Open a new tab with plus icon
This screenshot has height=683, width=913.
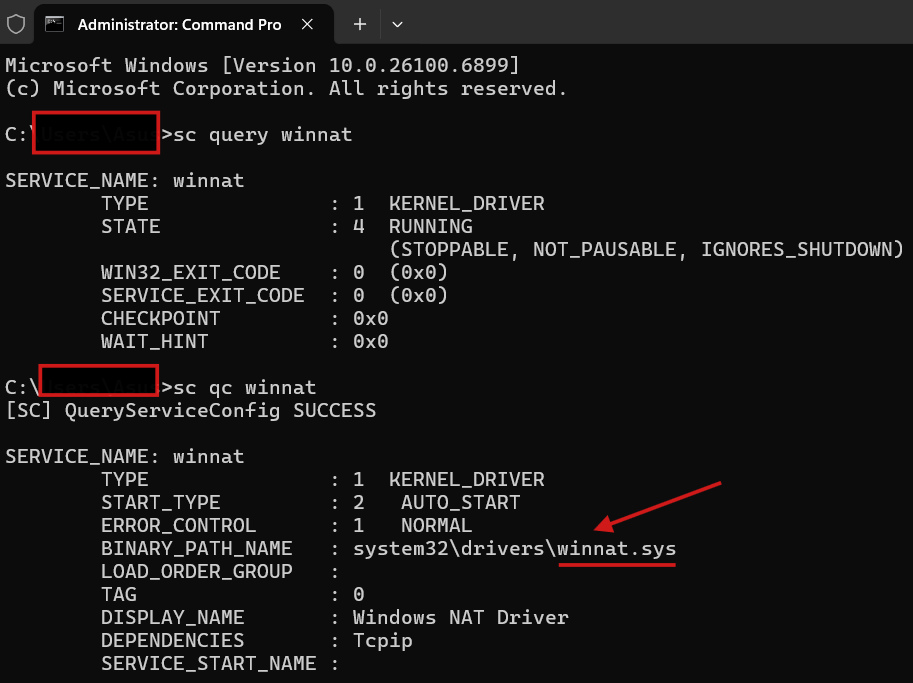point(360,24)
